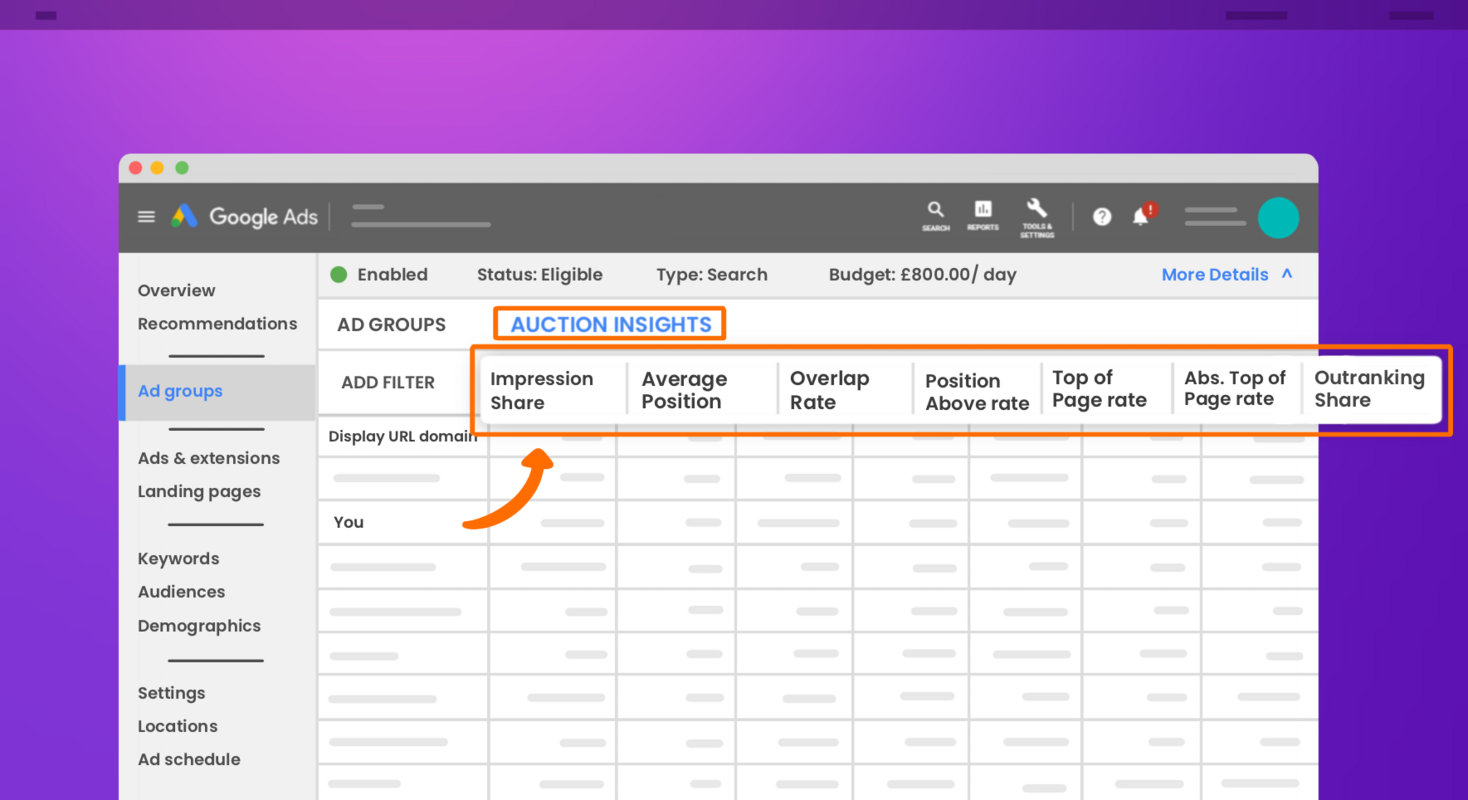Image resolution: width=1468 pixels, height=800 pixels.
Task: Toggle the Ad groups sidebar selection
Action: (x=180, y=391)
